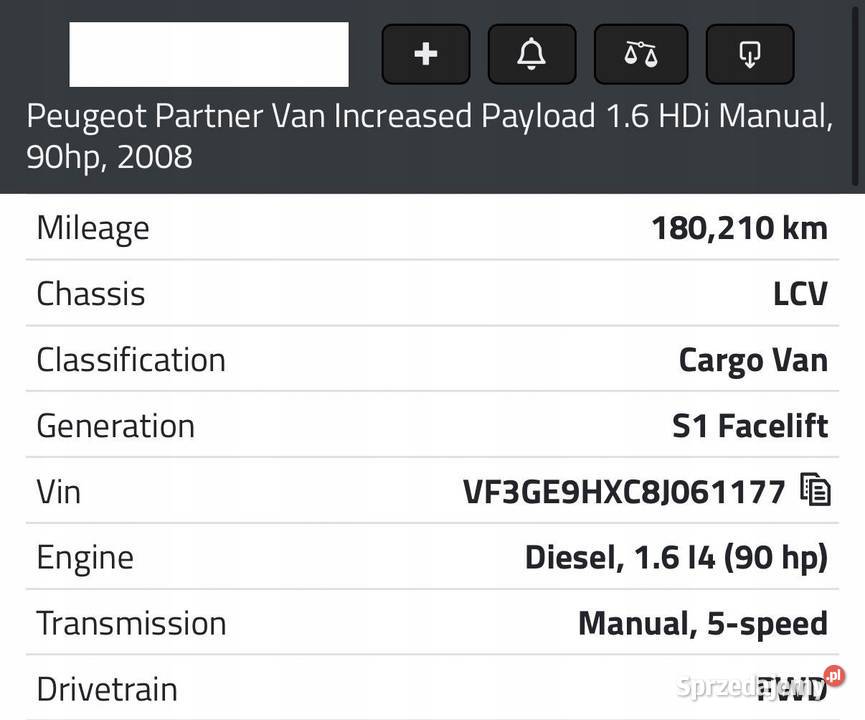This screenshot has height=720, width=865.
Task: Click the 180,210 km mileage value
Action: point(739,228)
